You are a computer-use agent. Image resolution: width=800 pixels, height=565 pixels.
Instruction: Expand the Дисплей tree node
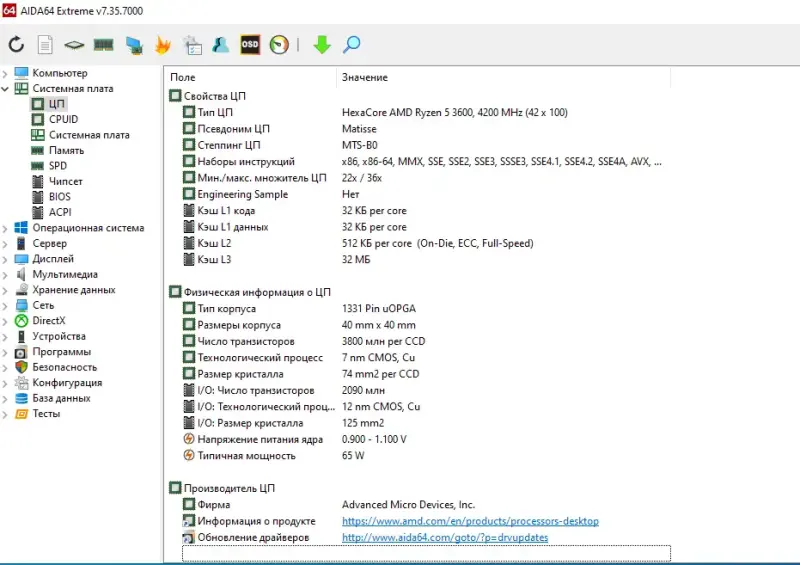5,259
